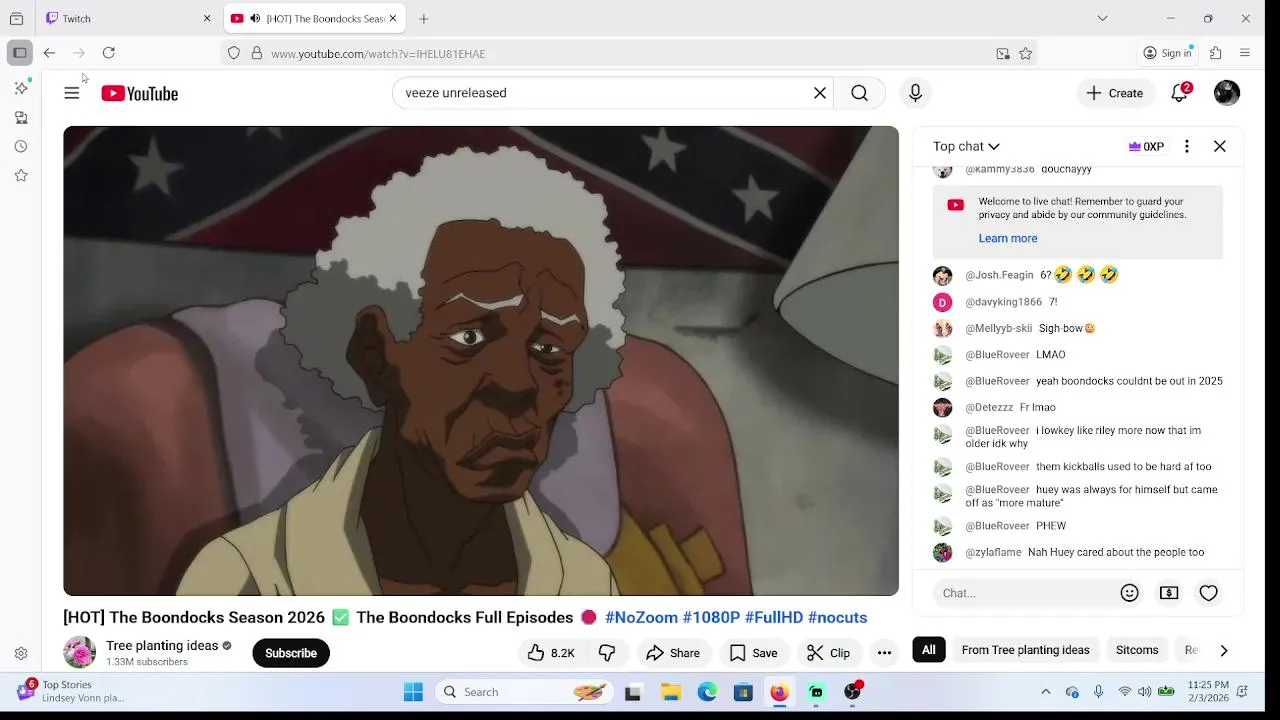Viewport: 1280px width, 720px height.
Task: Open YouTube notifications bell
Action: (1180, 93)
